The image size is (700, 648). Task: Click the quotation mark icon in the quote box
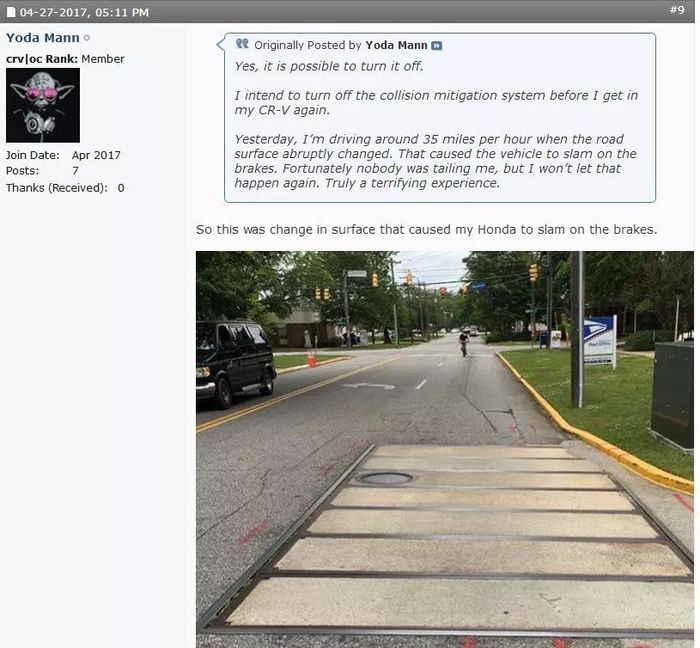(242, 43)
